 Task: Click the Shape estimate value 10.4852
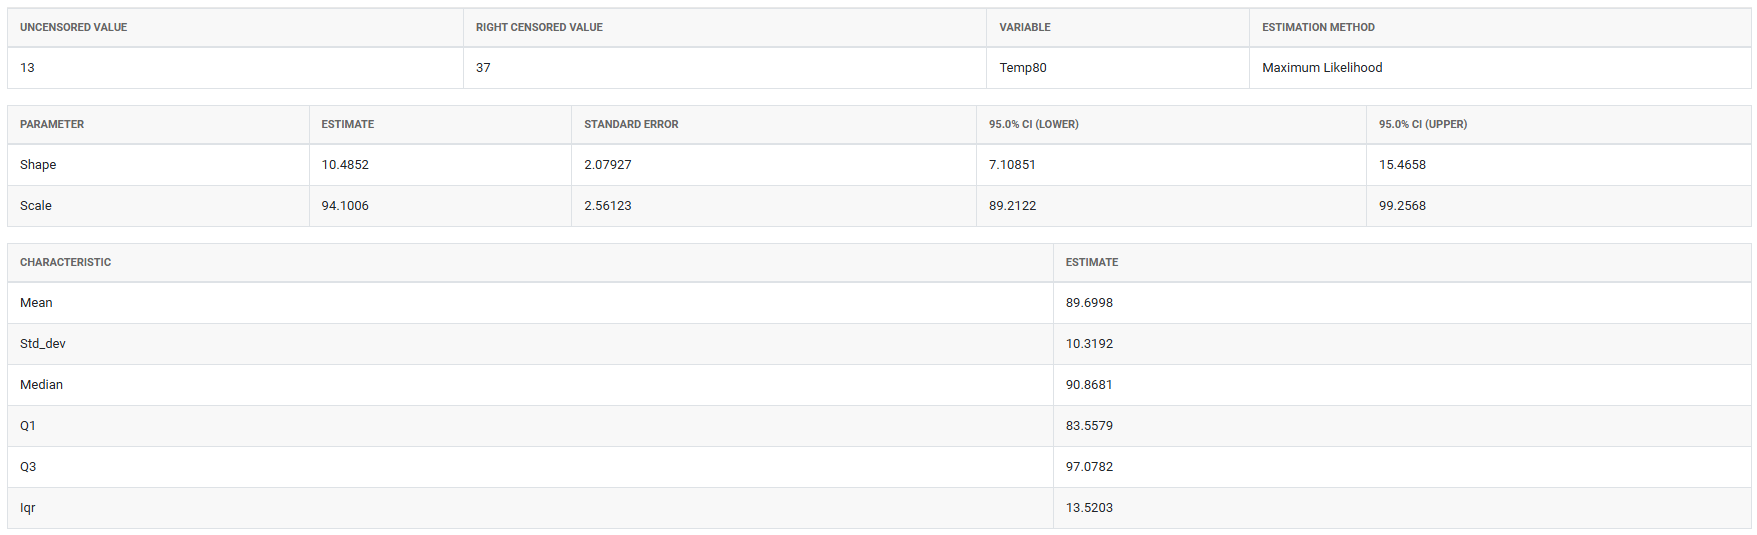345,165
